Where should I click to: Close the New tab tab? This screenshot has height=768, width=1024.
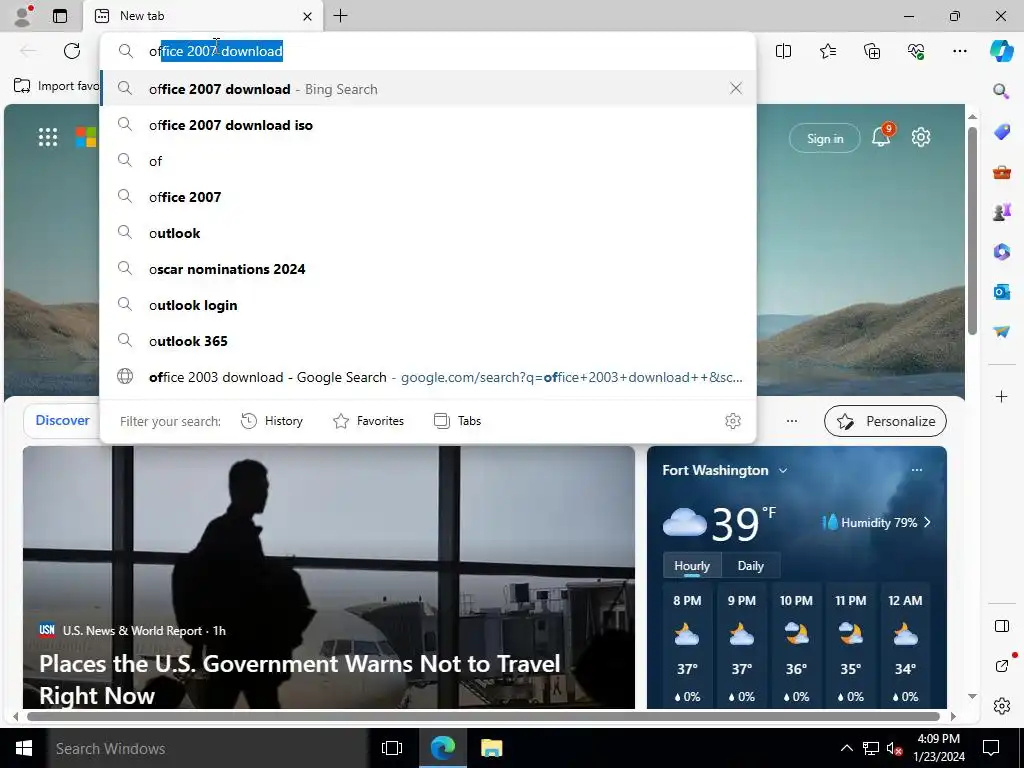point(307,16)
